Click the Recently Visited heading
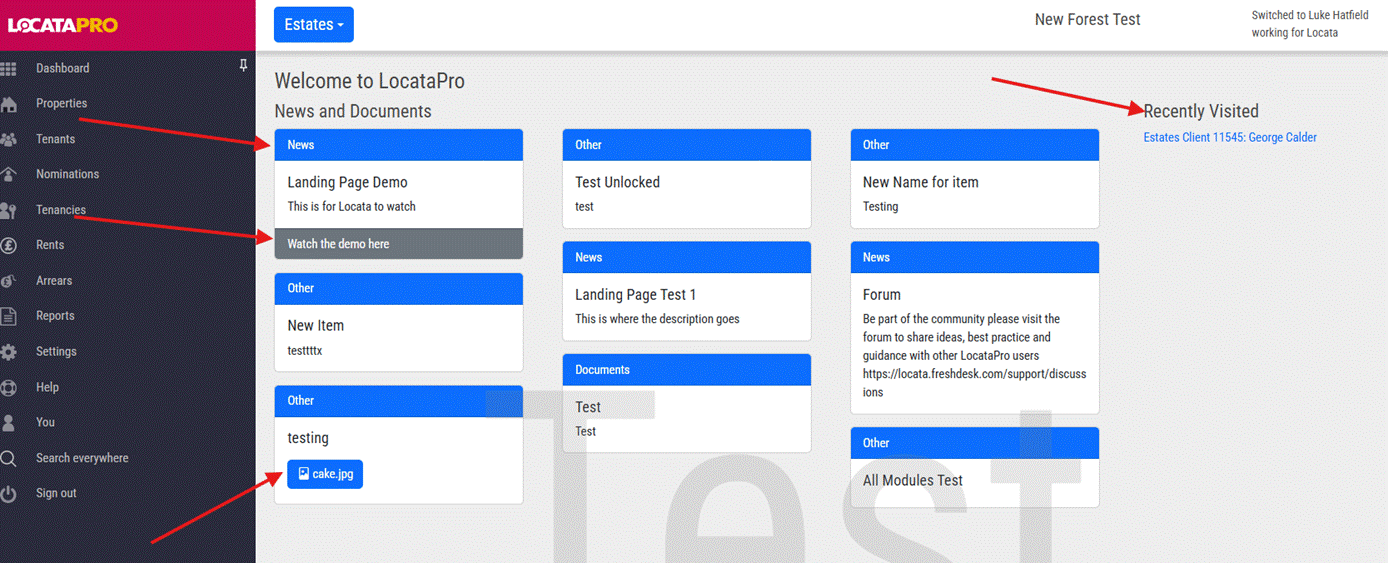The height and width of the screenshot is (563, 1388). 1201,111
